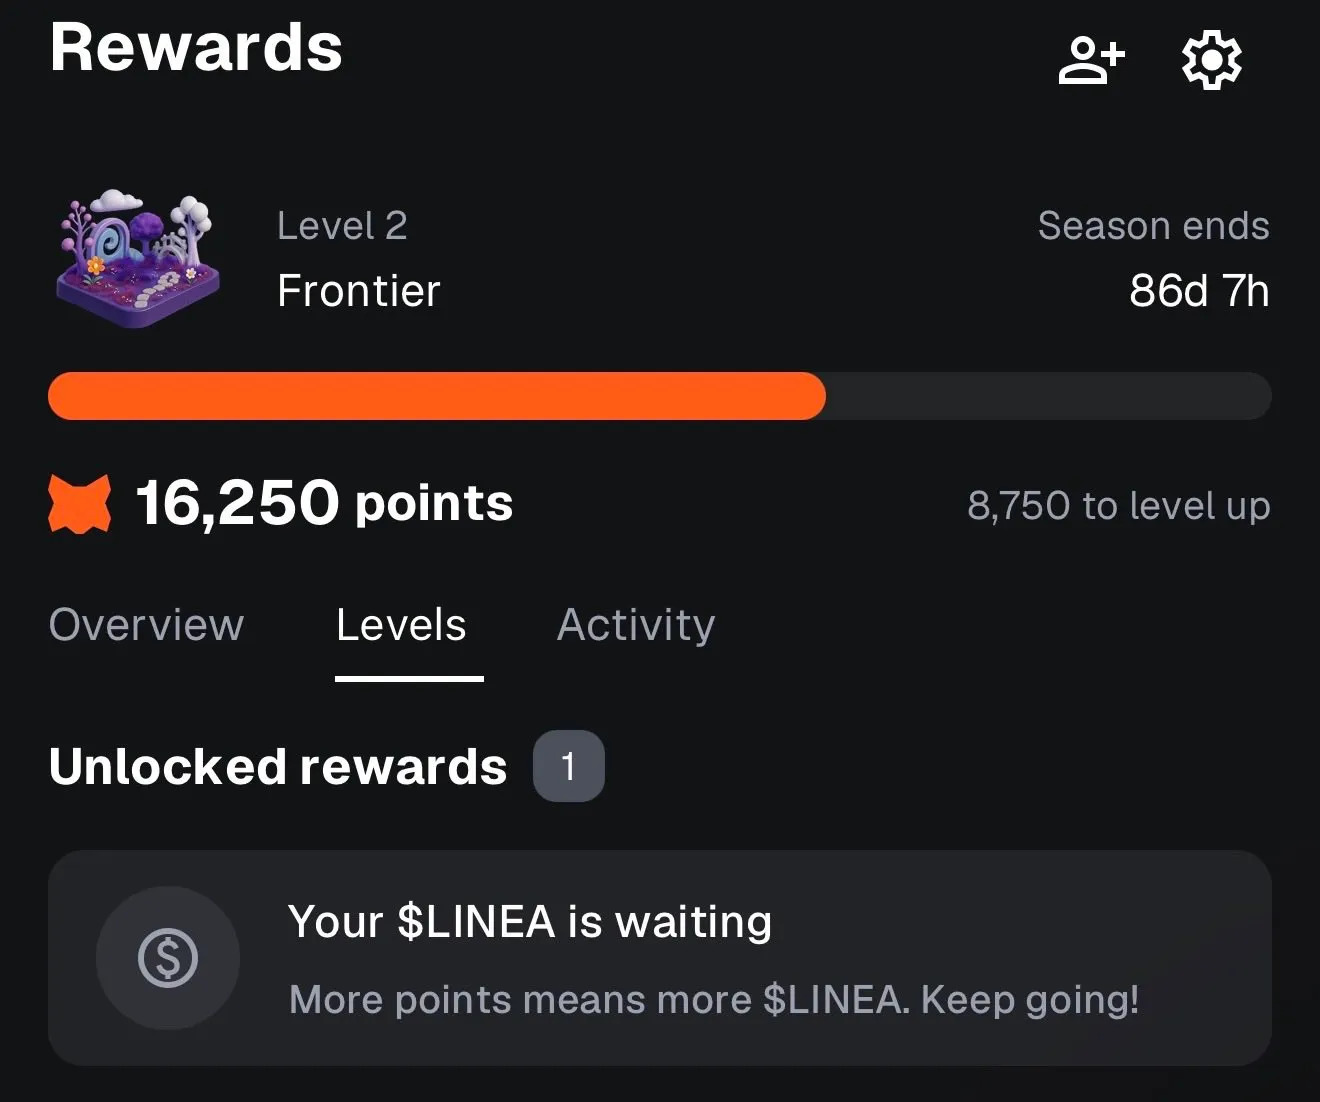Open the Activity tab
Viewport: 1320px width, 1102px height.
click(x=636, y=625)
